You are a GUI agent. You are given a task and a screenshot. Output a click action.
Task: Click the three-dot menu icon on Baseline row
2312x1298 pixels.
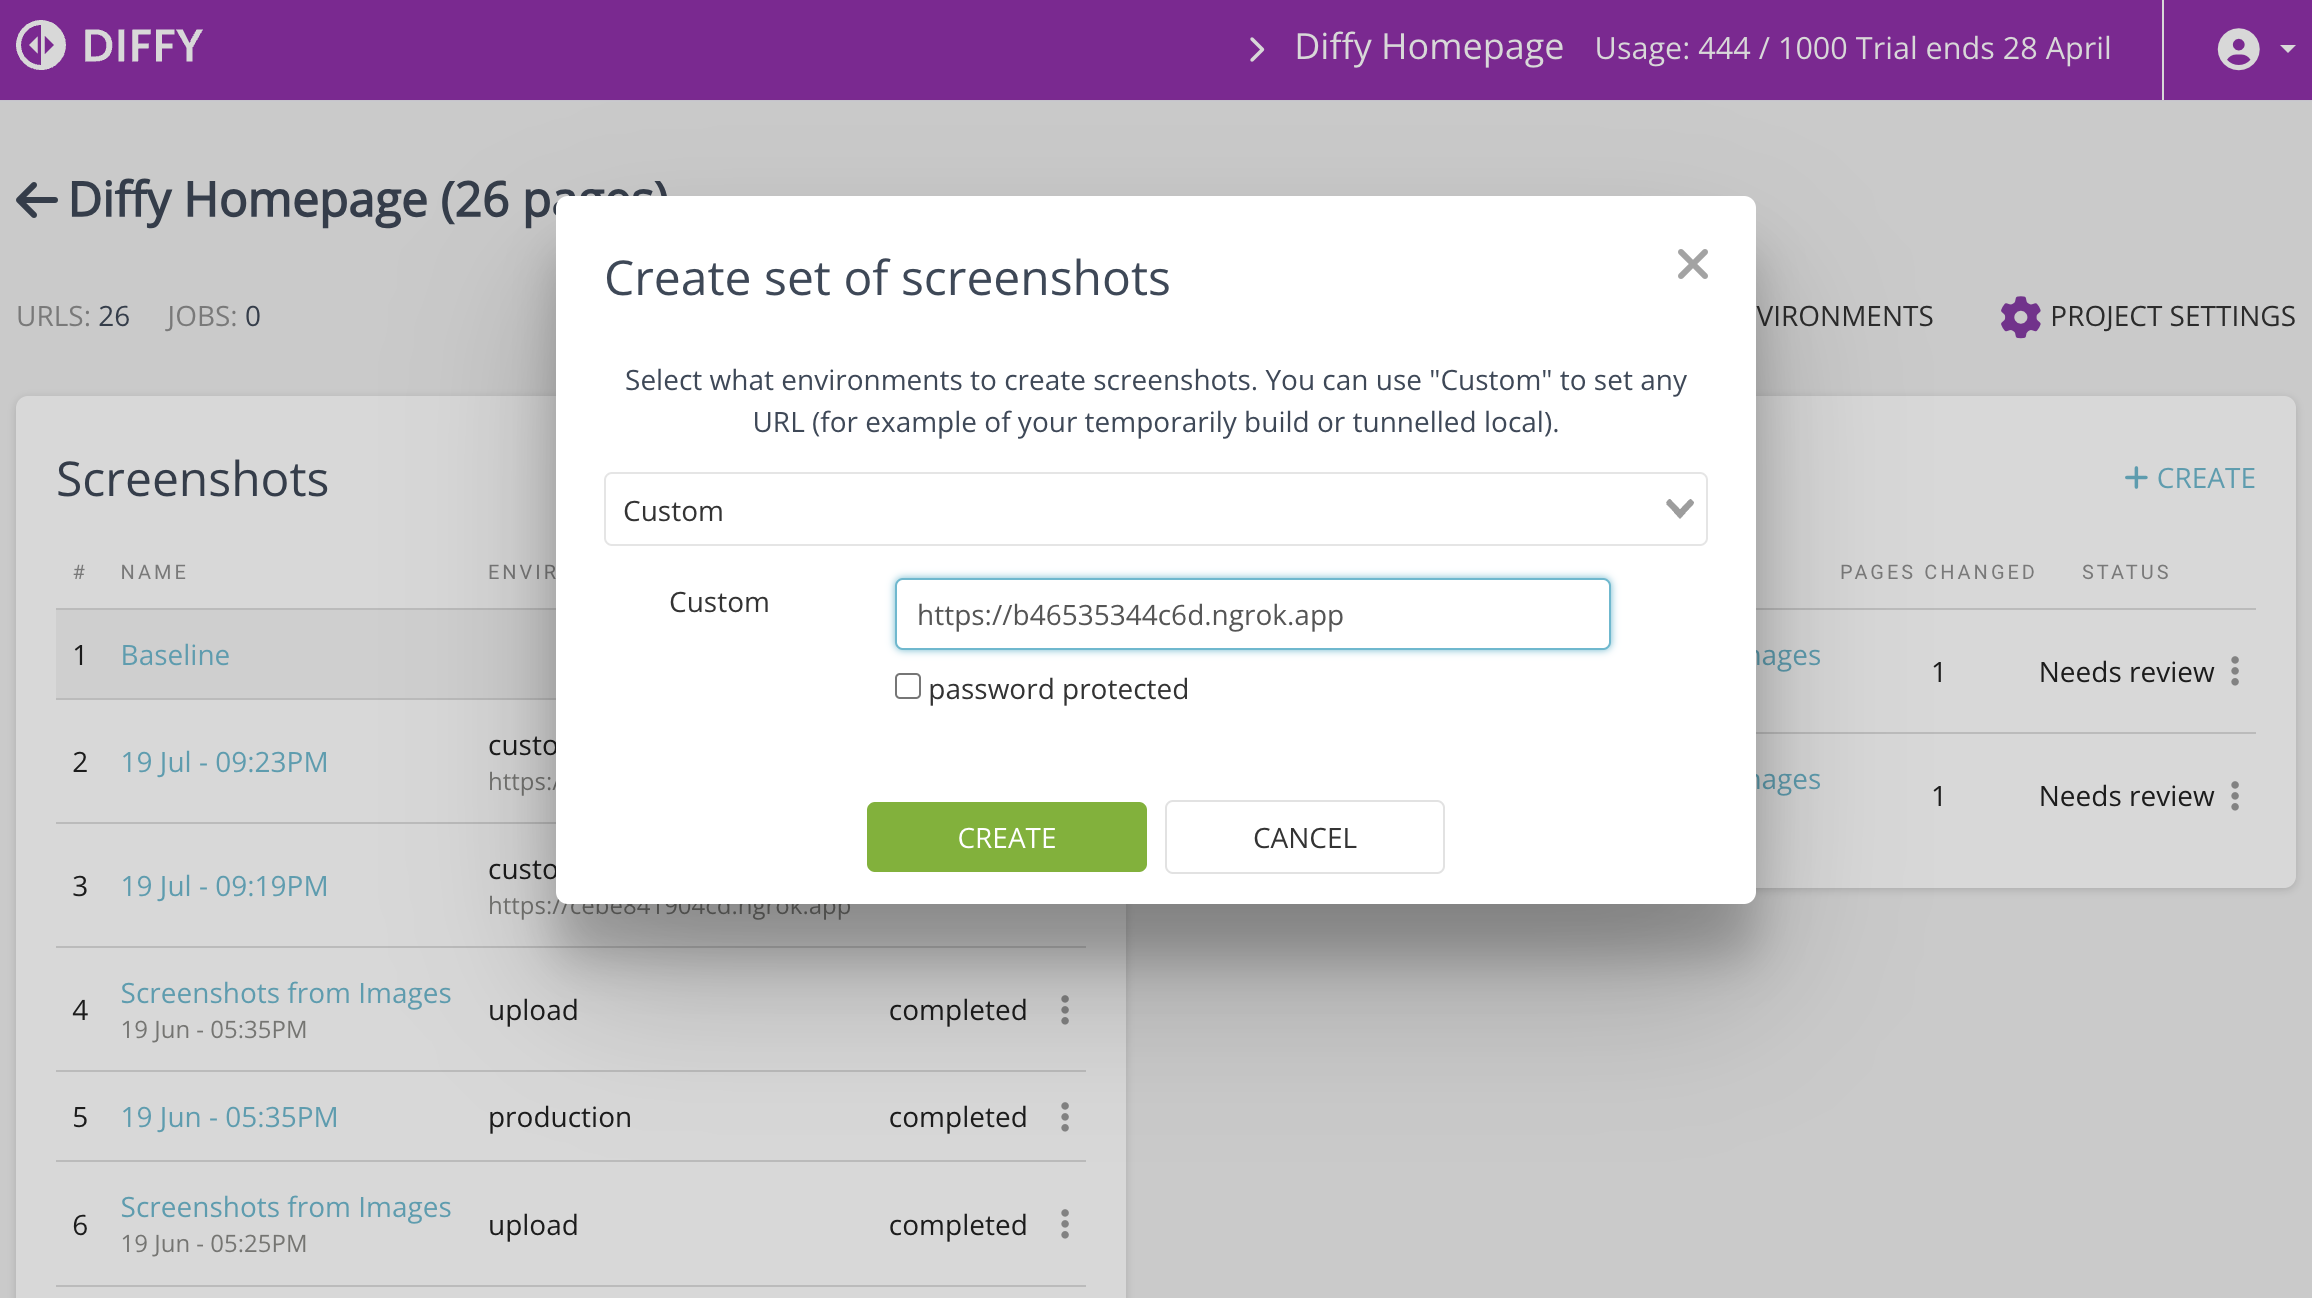tap(2237, 669)
